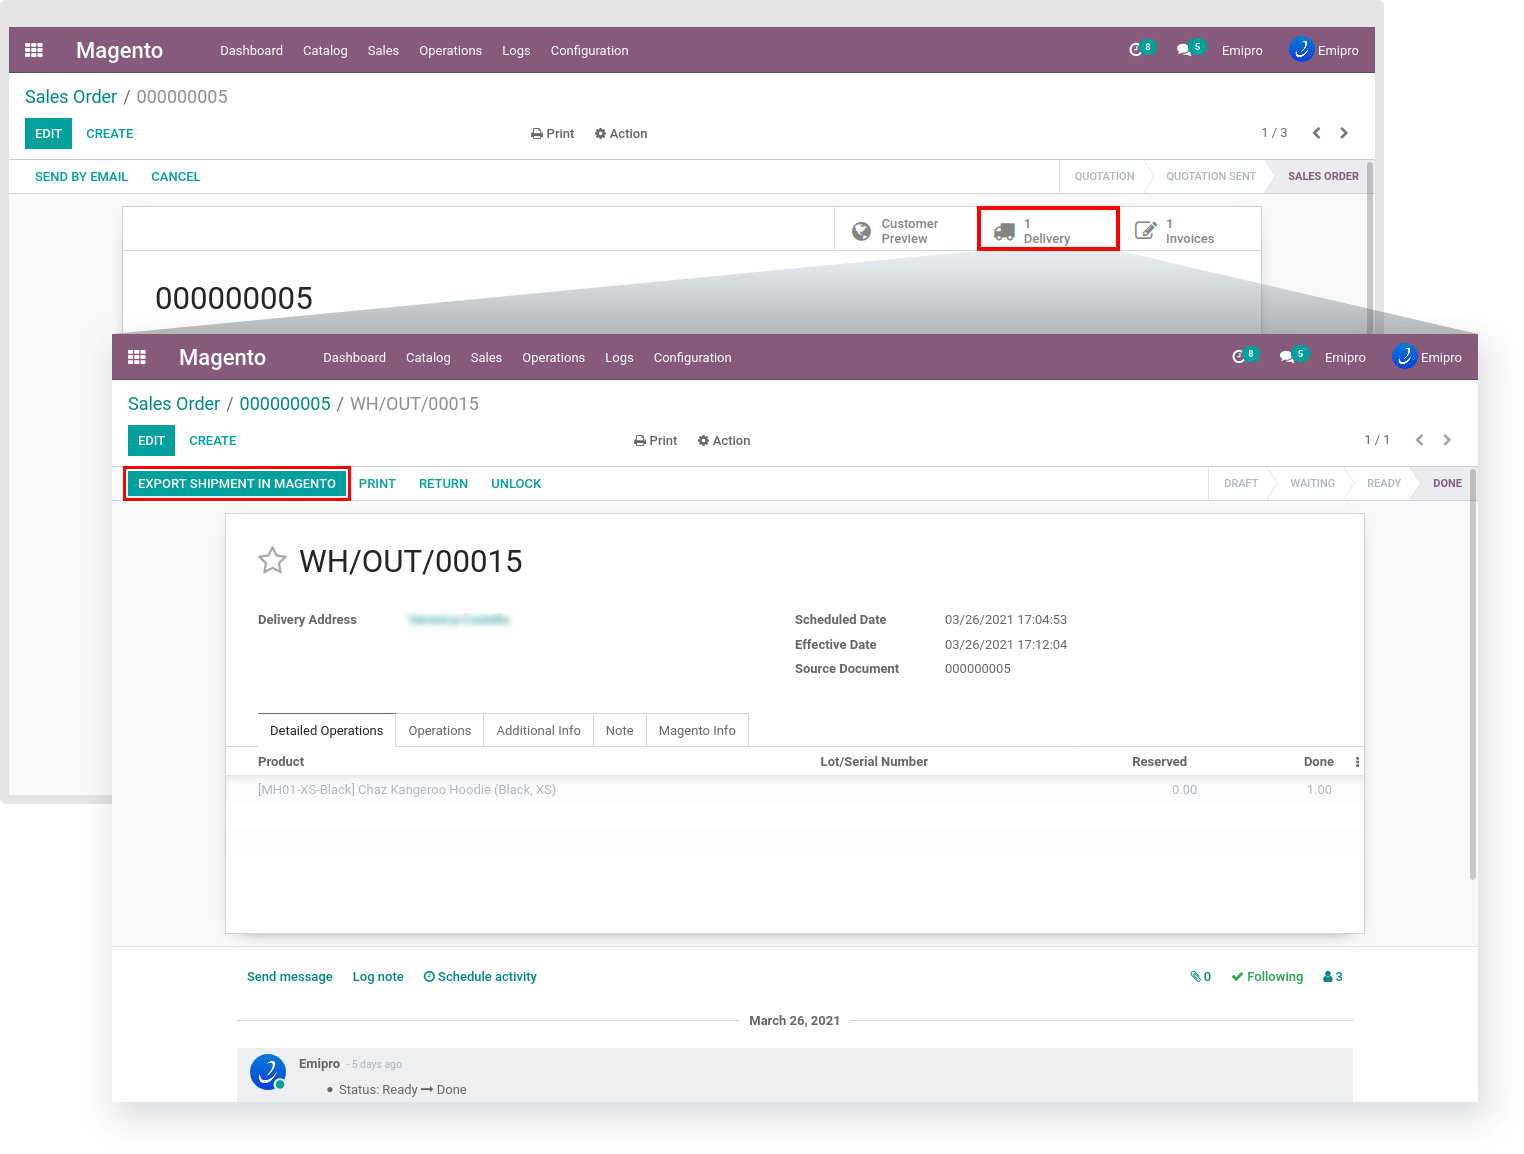1524x1154 pixels.
Task: Open Customer Preview in back window
Action: point(905,229)
